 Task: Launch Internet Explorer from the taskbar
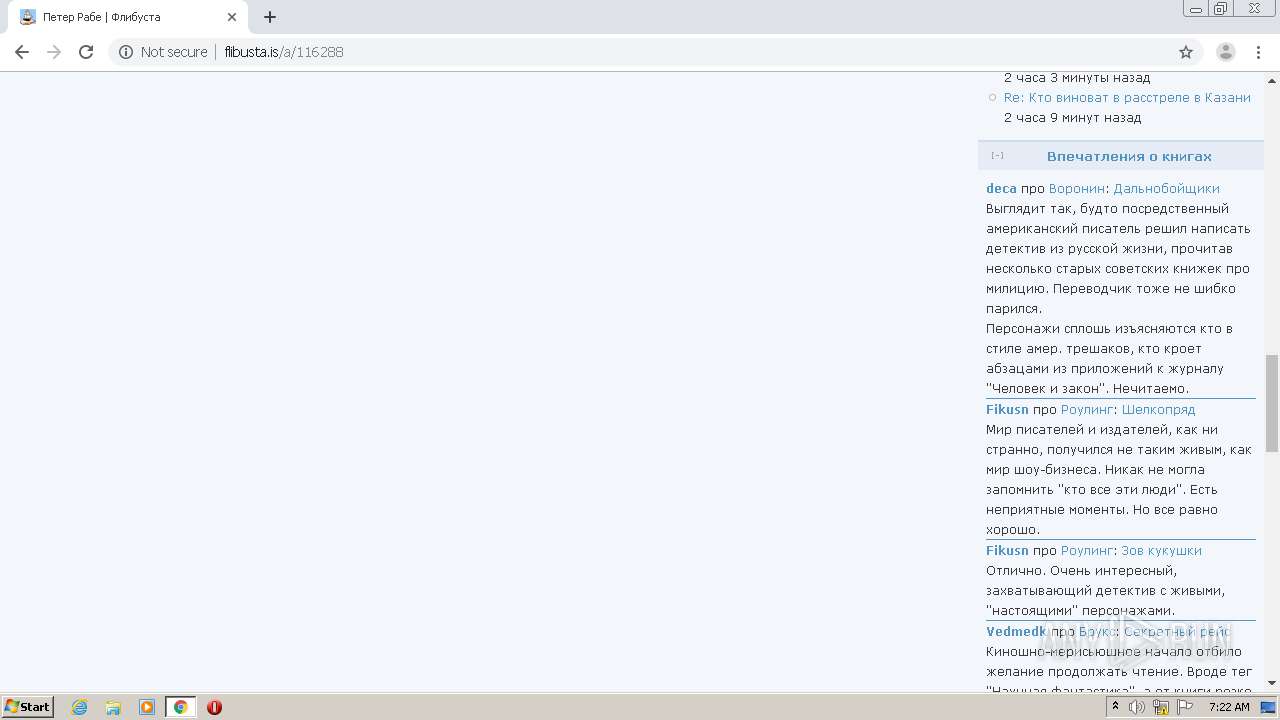click(x=79, y=707)
